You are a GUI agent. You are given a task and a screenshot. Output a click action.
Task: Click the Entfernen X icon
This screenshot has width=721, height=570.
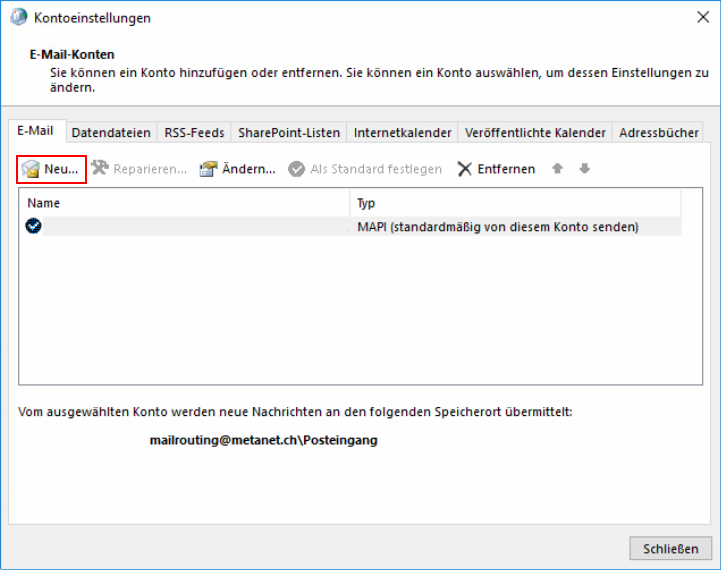[465, 169]
